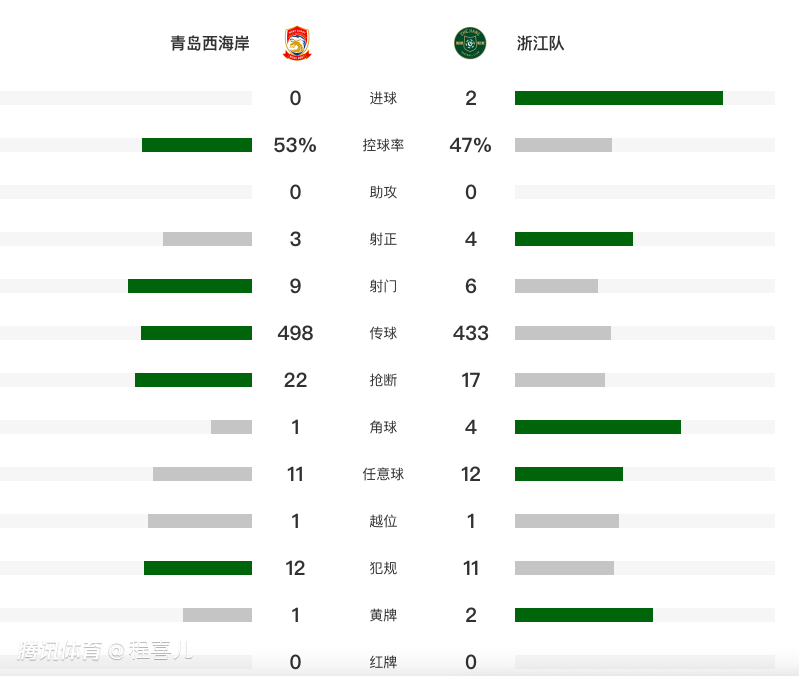The image size is (799, 676).
Task: Click the Qingdao West Coast team logo
Action: [297, 43]
